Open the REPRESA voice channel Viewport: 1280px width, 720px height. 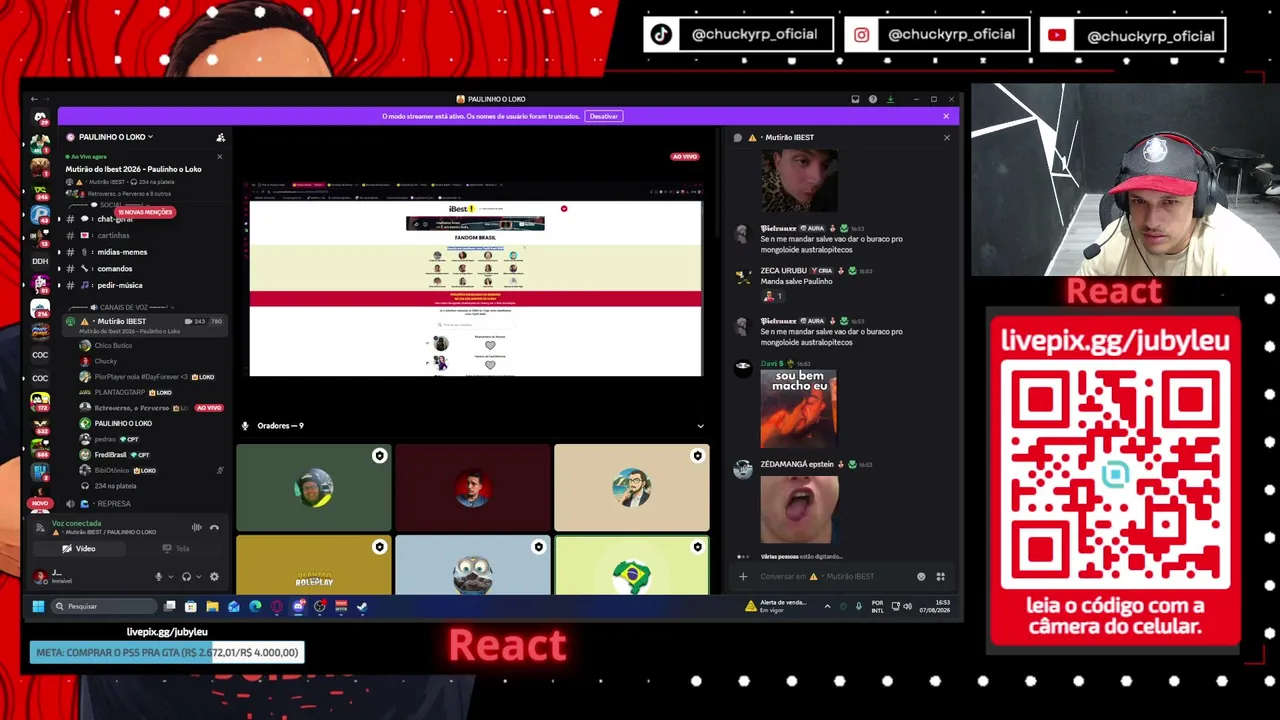[114, 504]
